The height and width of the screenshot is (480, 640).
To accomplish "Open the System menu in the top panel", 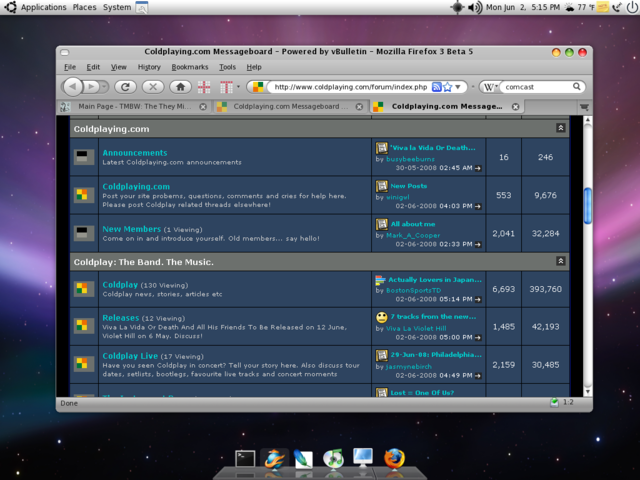I will tap(117, 7).
